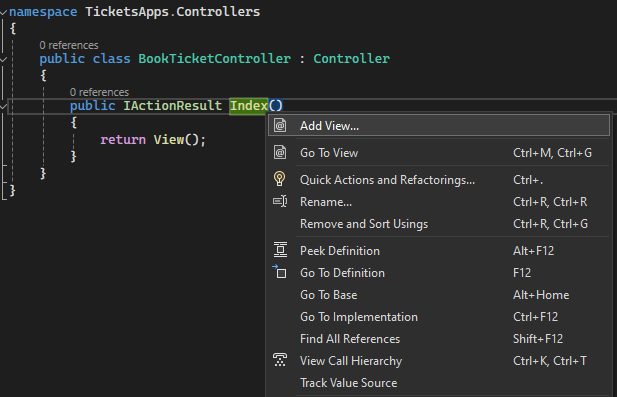The height and width of the screenshot is (397, 617).
Task: Click the Rename icon in menu
Action: click(x=280, y=201)
